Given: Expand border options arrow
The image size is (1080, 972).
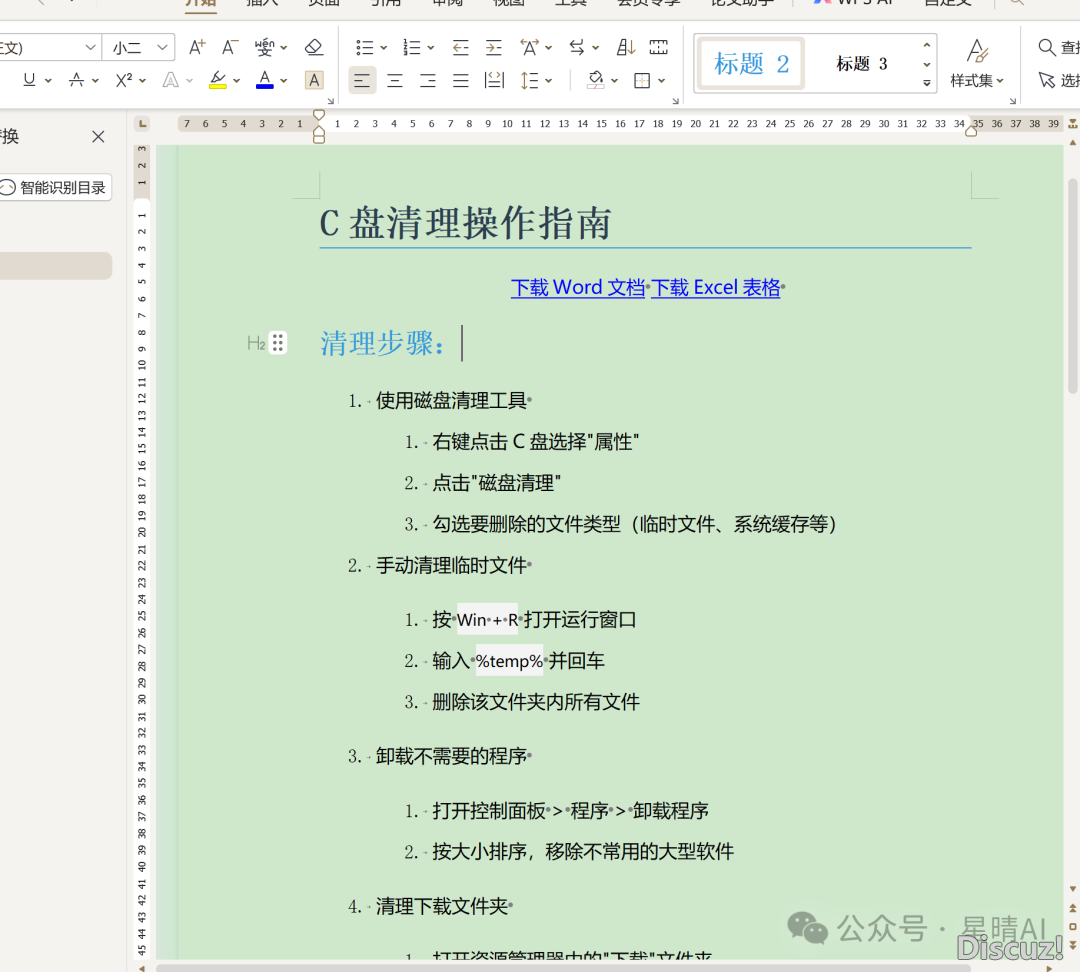Looking at the screenshot, I should [x=662, y=81].
